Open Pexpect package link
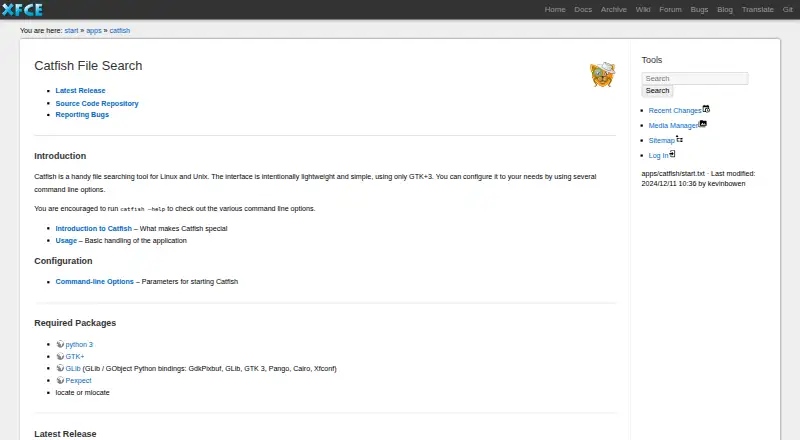The height and width of the screenshot is (440, 800). pos(78,380)
